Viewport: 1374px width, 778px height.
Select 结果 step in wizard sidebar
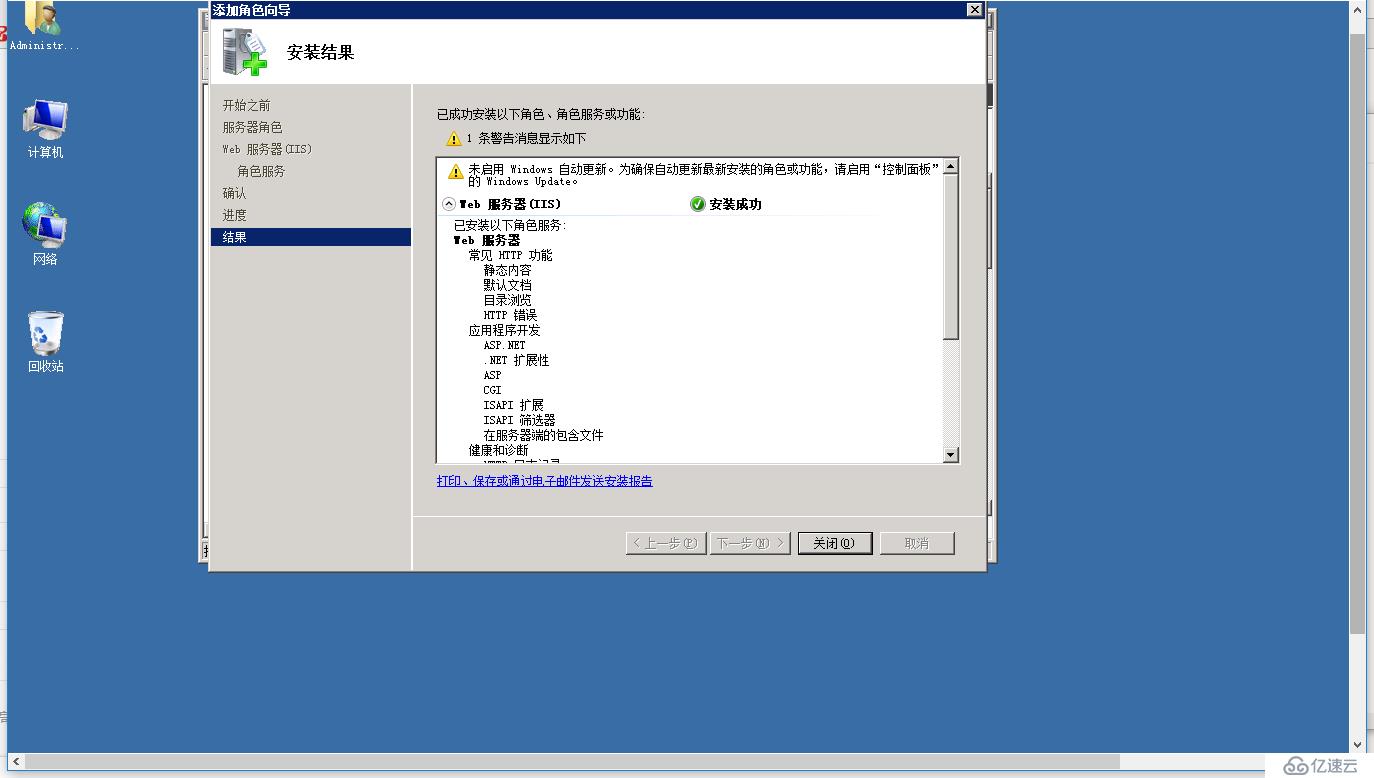coord(311,237)
